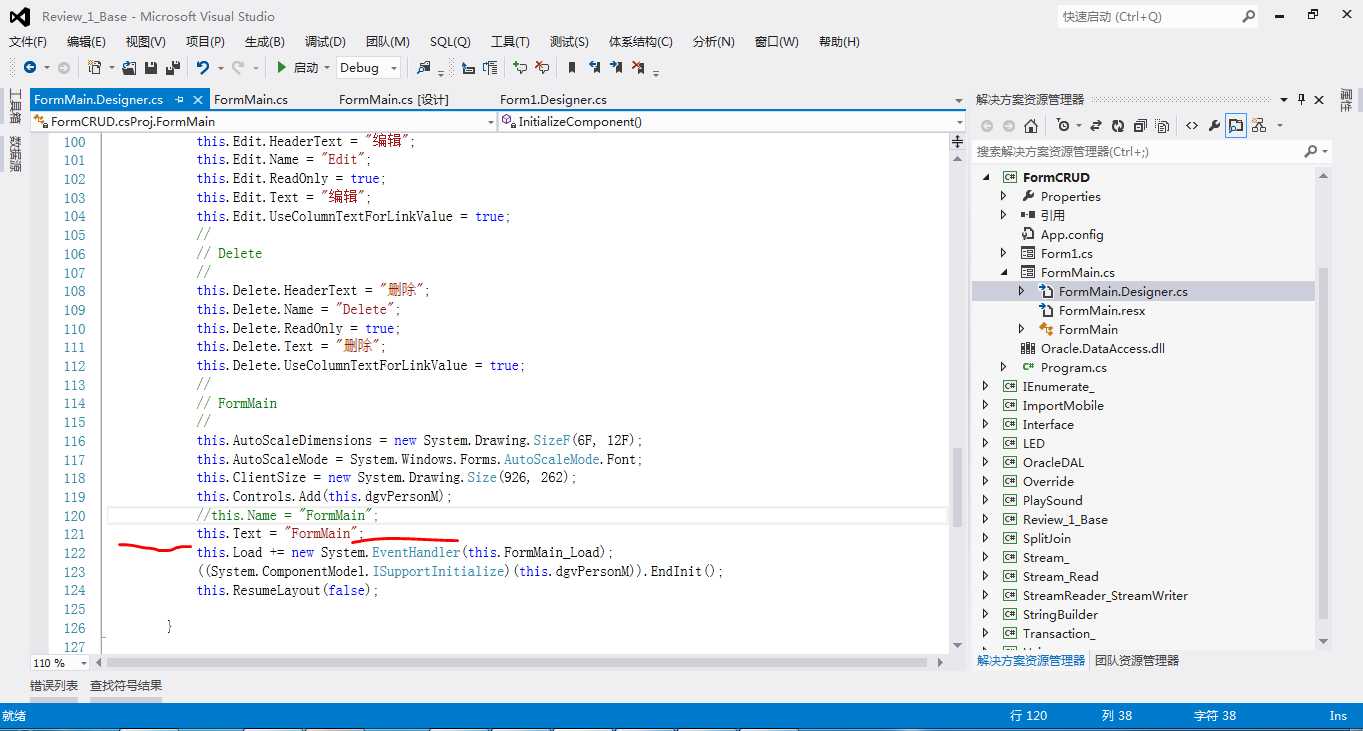Click the split editor handle above scrollbar
This screenshot has width=1363, height=731.
coord(957,142)
